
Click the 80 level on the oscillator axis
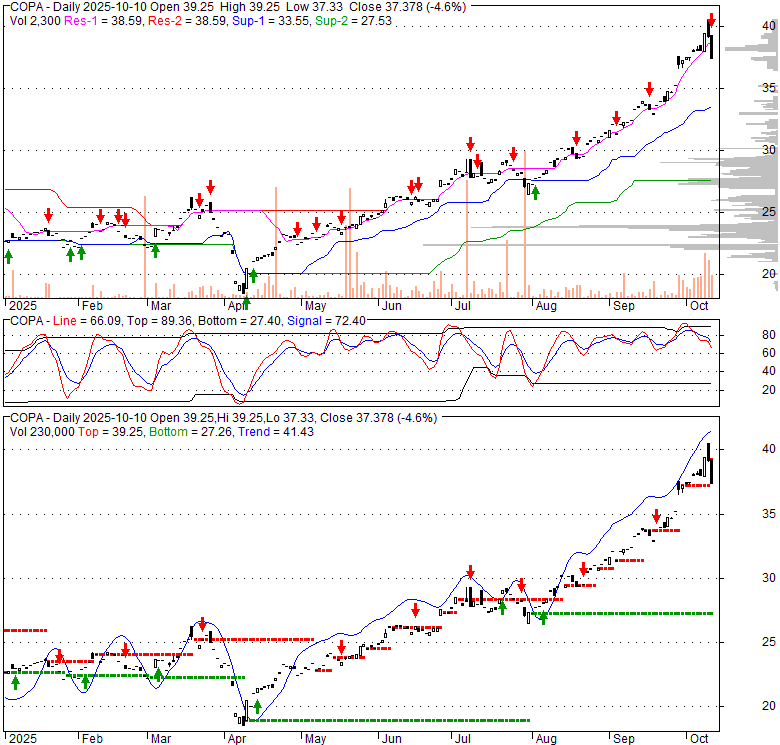coord(742,334)
